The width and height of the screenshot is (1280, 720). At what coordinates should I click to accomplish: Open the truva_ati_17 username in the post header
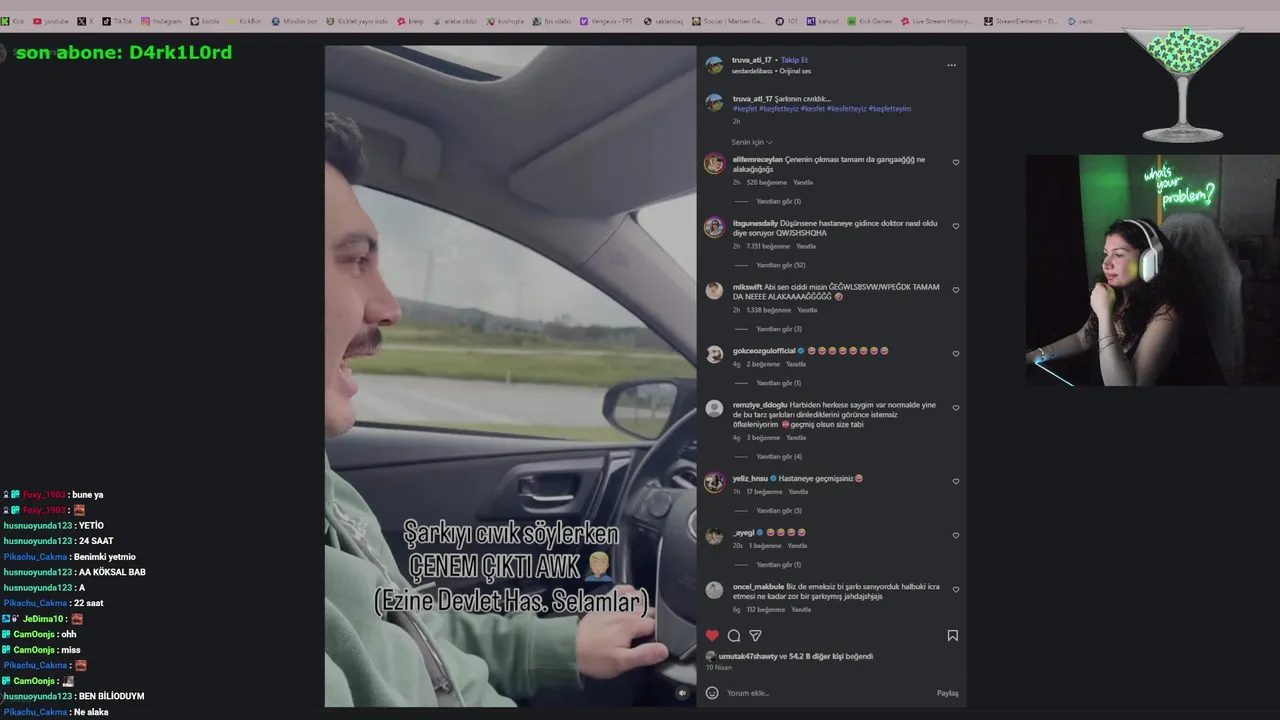[x=751, y=60]
